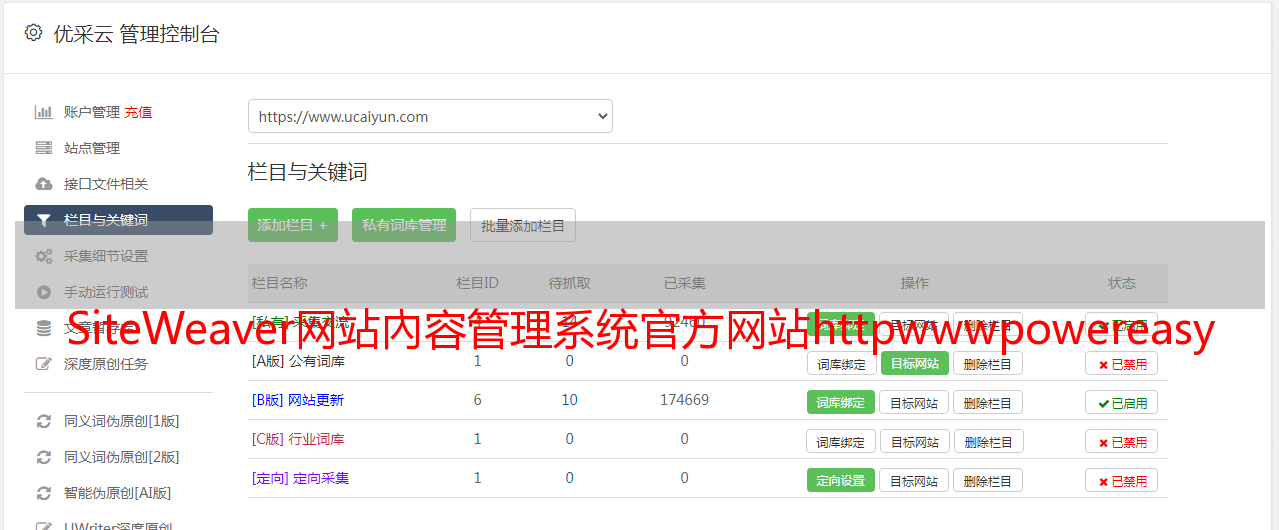Screen dimensions: 1279x530
Task: Toggle 已禁用 status for 行业词库
Action: [x=1122, y=441]
